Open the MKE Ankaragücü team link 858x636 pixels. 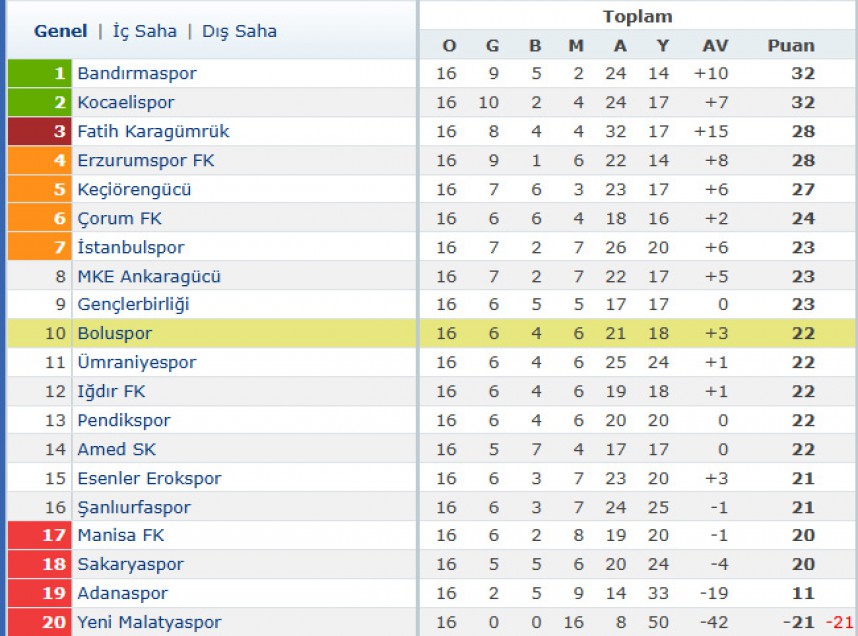[149, 276]
